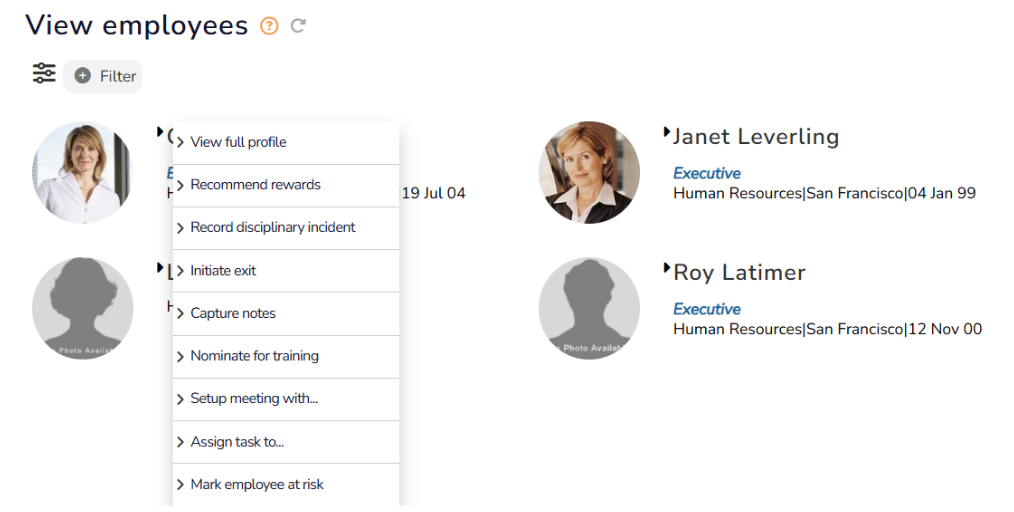1014x512 pixels.
Task: Select Setup meeting with... option
Action: click(x=254, y=399)
